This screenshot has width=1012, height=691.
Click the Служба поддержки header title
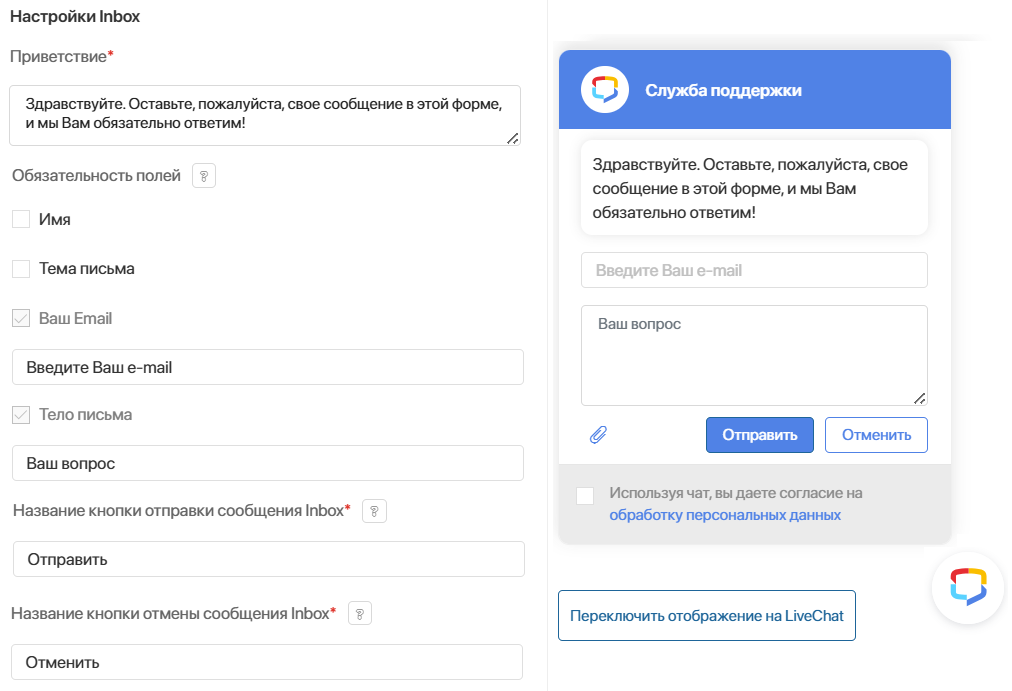[724, 90]
